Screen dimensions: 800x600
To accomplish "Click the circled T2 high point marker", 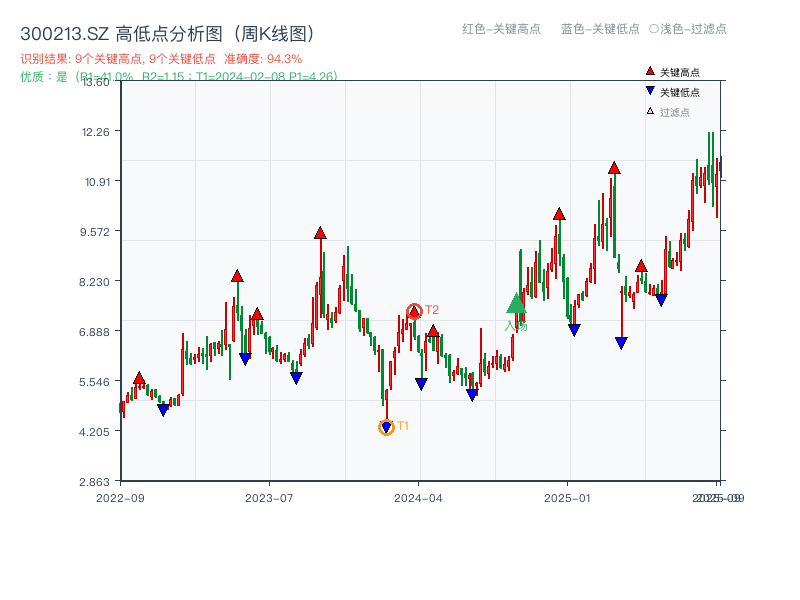I will click(x=412, y=311).
